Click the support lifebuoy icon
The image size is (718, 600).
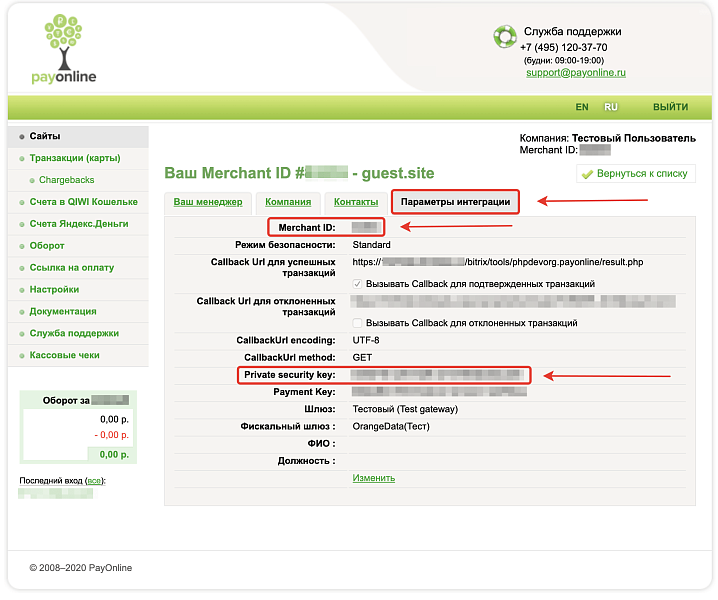(505, 37)
